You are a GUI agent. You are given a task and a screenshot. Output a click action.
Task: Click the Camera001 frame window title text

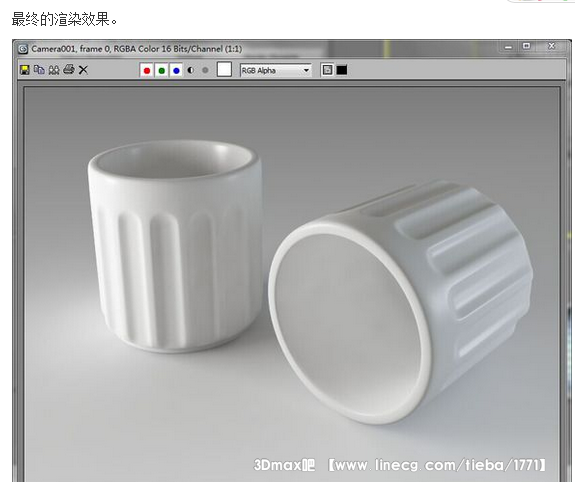[x=136, y=49]
